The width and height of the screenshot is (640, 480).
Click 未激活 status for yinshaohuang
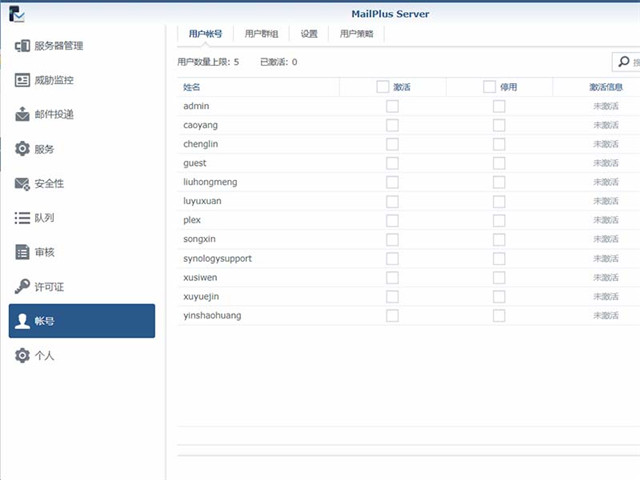(606, 316)
